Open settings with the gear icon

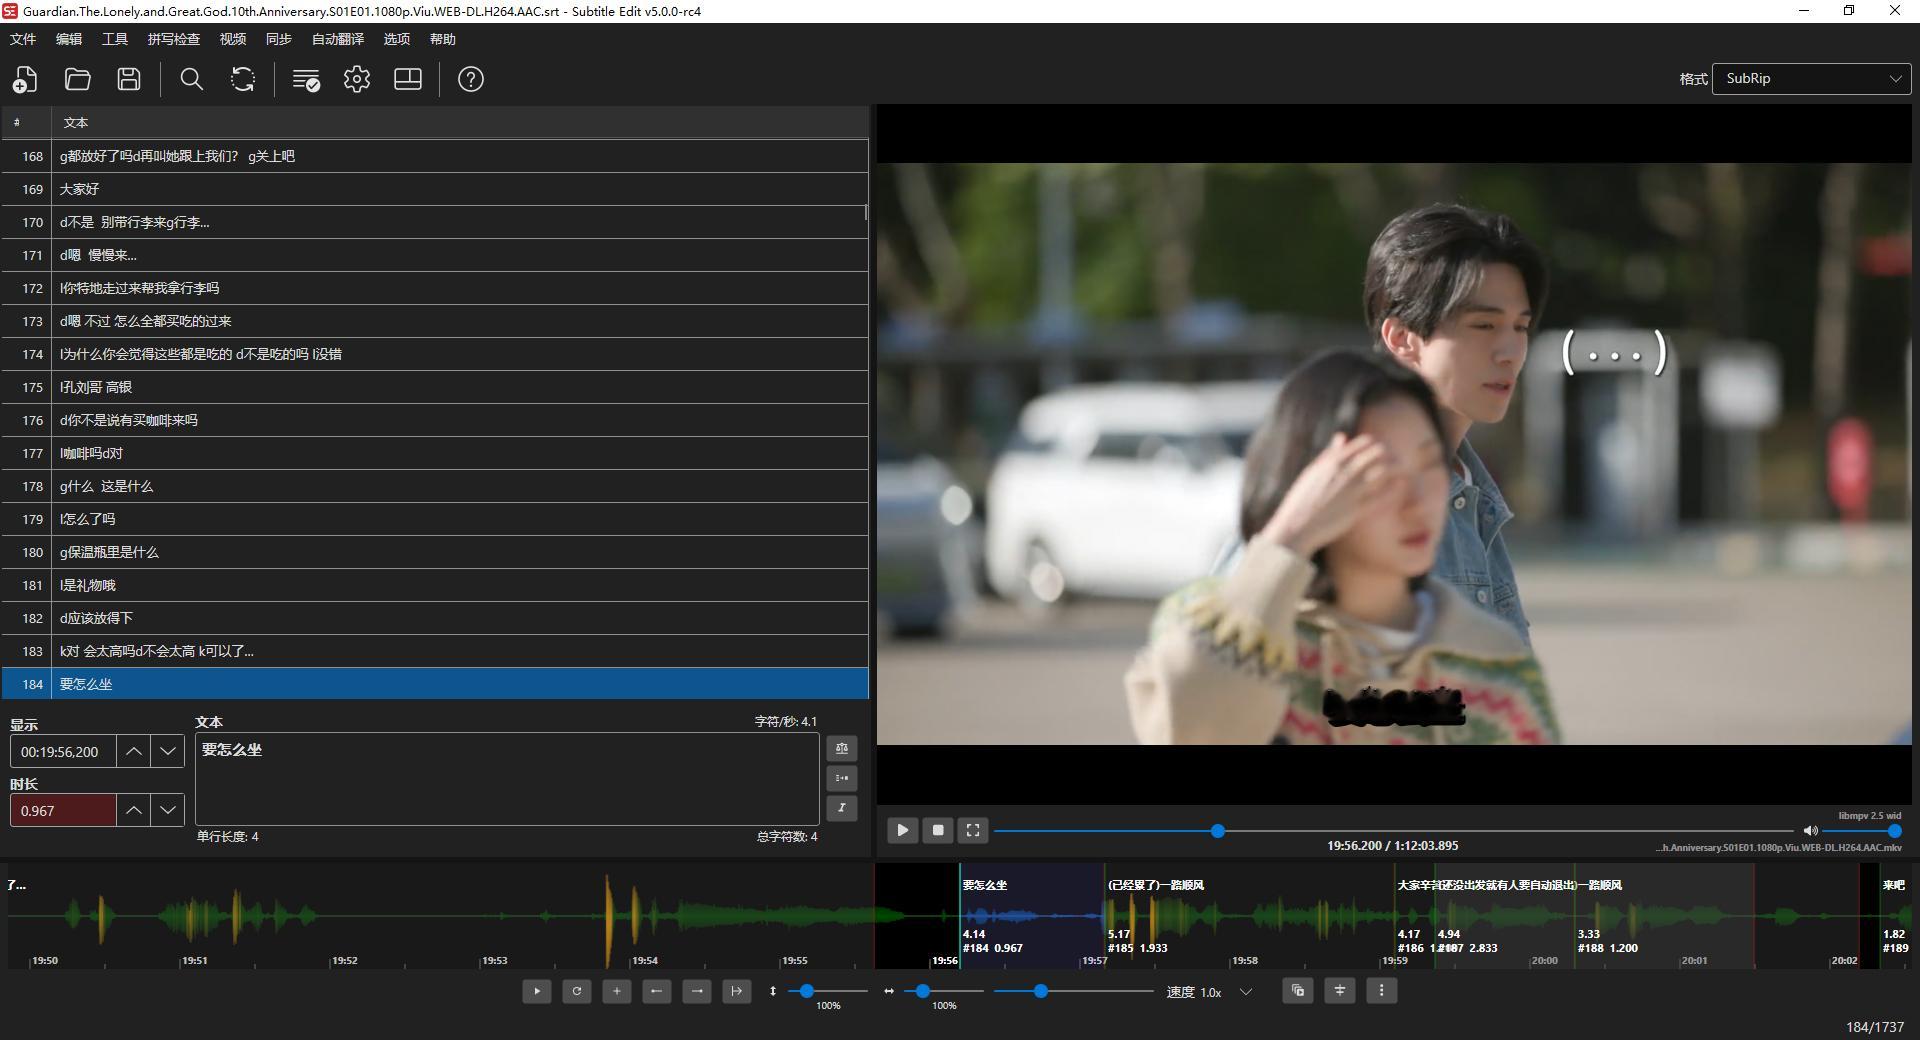(357, 79)
